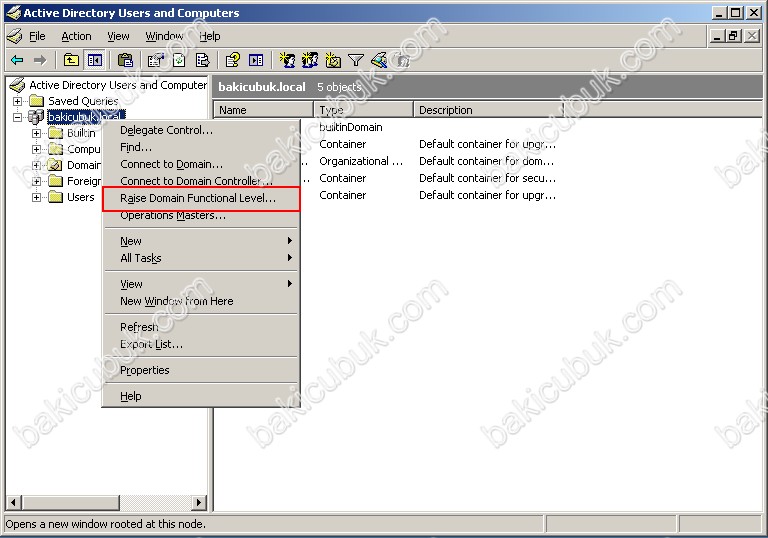Open the View submenu in context menu

tap(201, 284)
